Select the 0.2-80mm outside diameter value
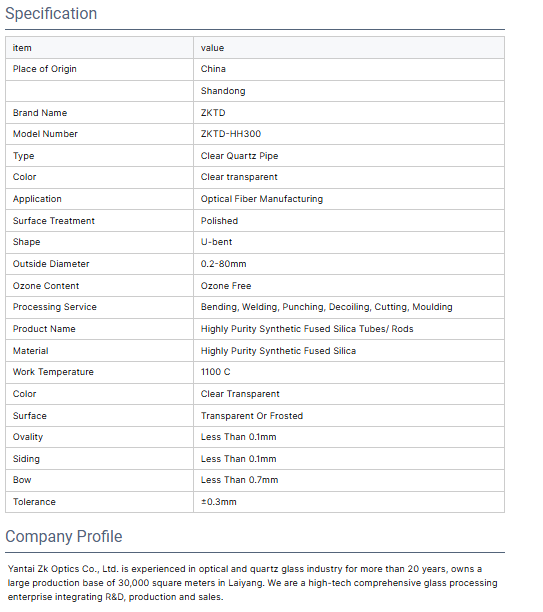Screen dimensions: 543x612 coord(223,264)
